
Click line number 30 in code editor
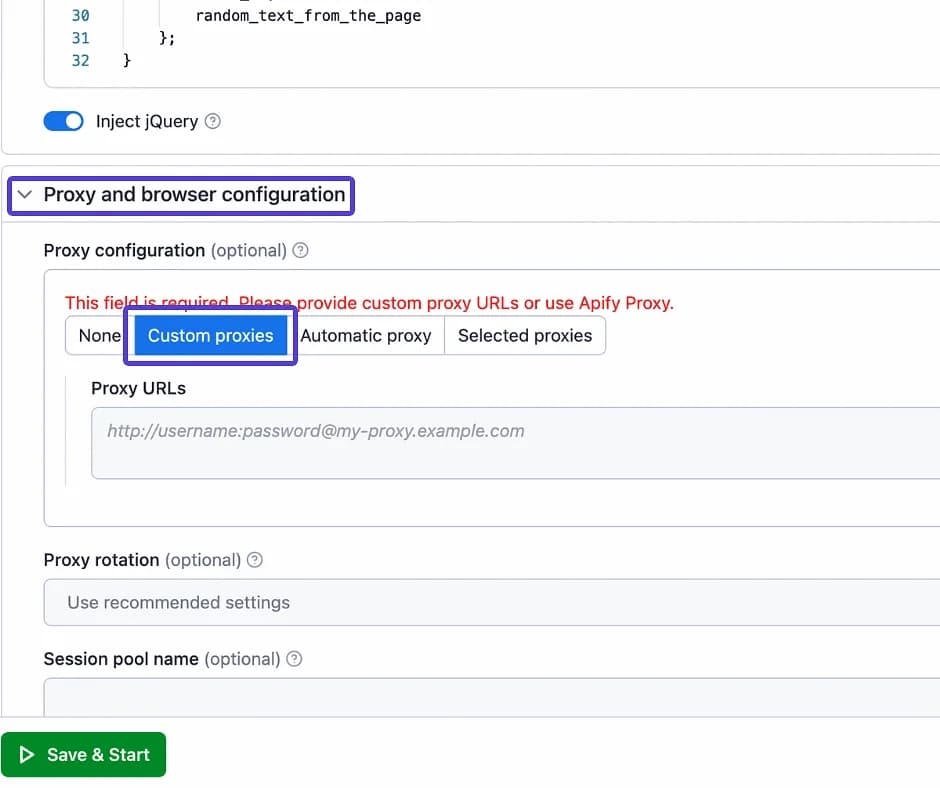pos(80,16)
